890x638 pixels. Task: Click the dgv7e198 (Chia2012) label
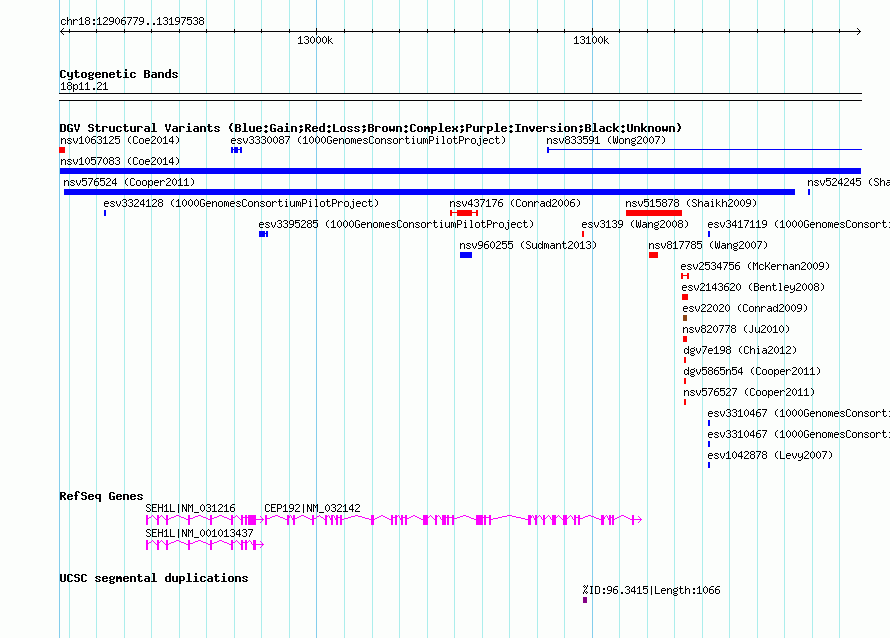click(740, 350)
